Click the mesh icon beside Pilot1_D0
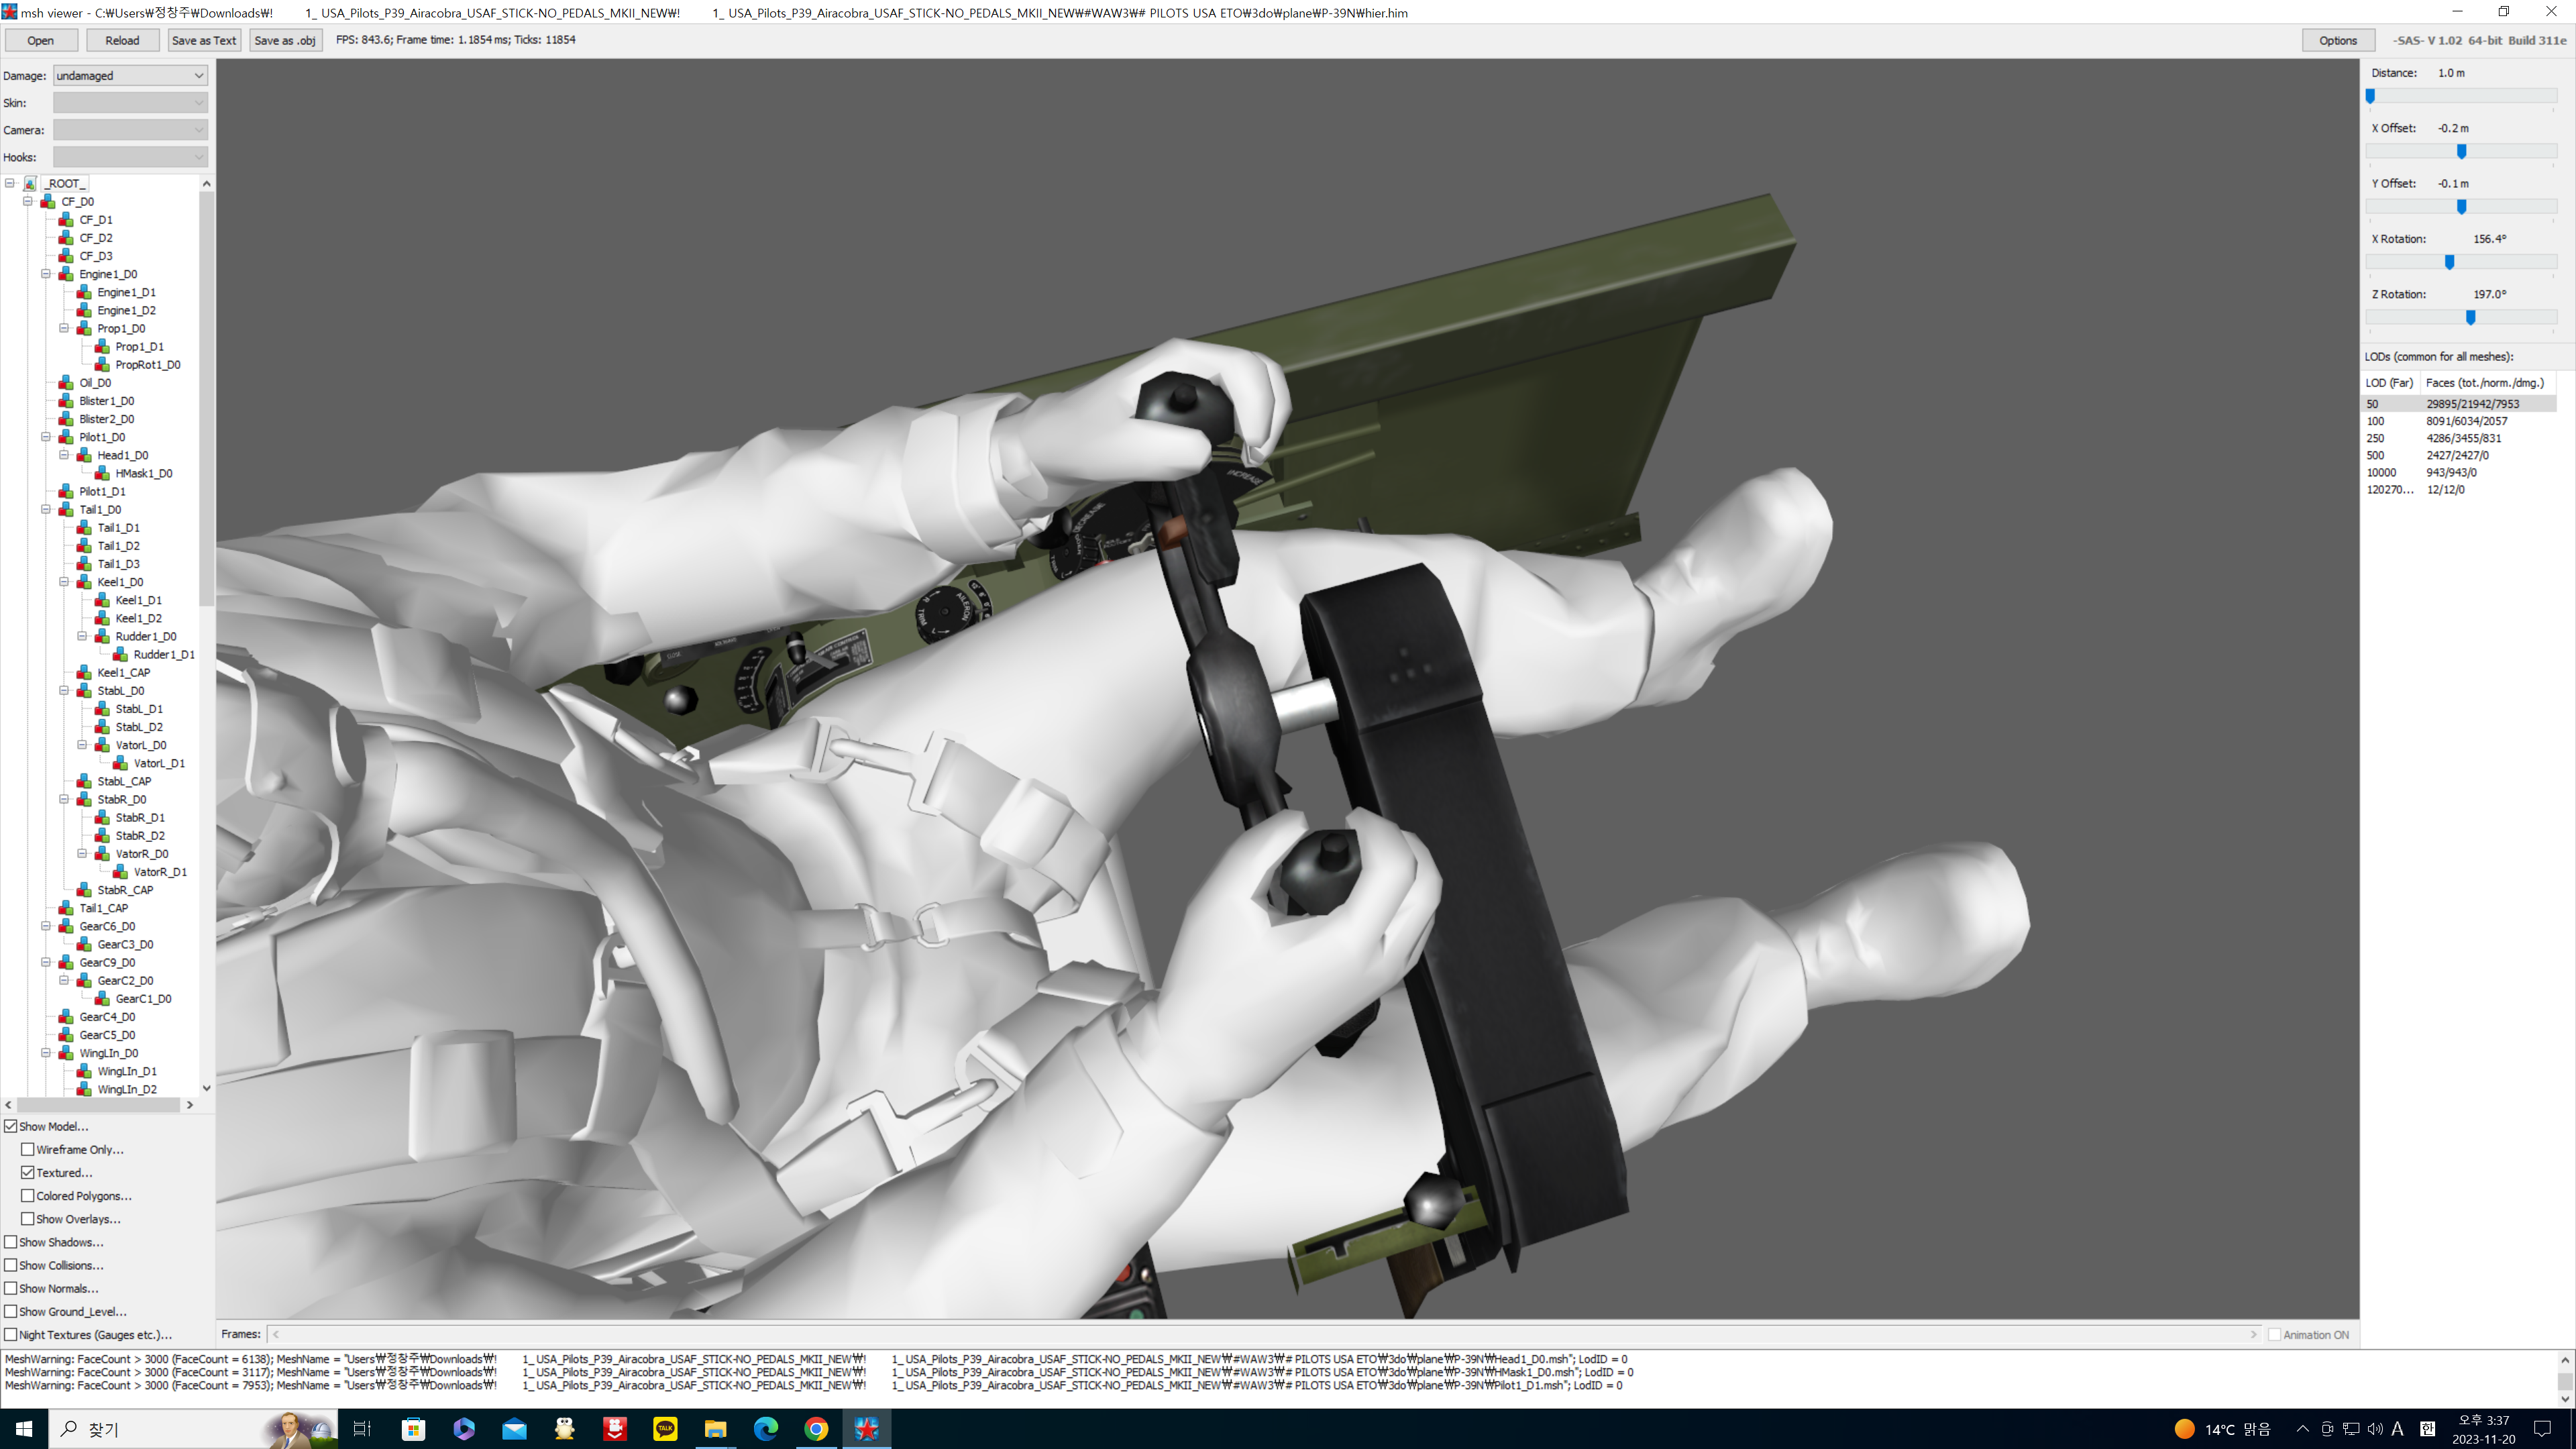The image size is (2576, 1449). coord(66,437)
